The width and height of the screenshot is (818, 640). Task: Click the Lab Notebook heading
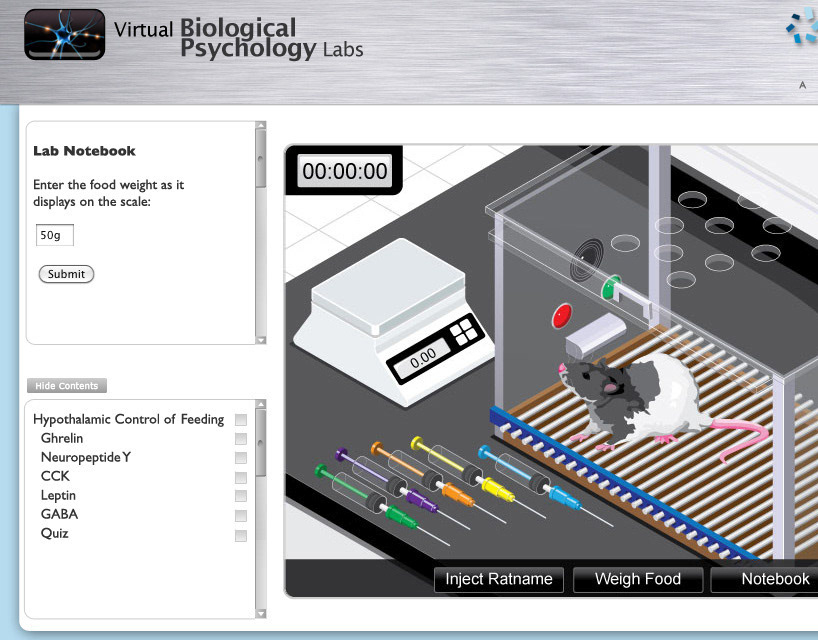point(84,151)
